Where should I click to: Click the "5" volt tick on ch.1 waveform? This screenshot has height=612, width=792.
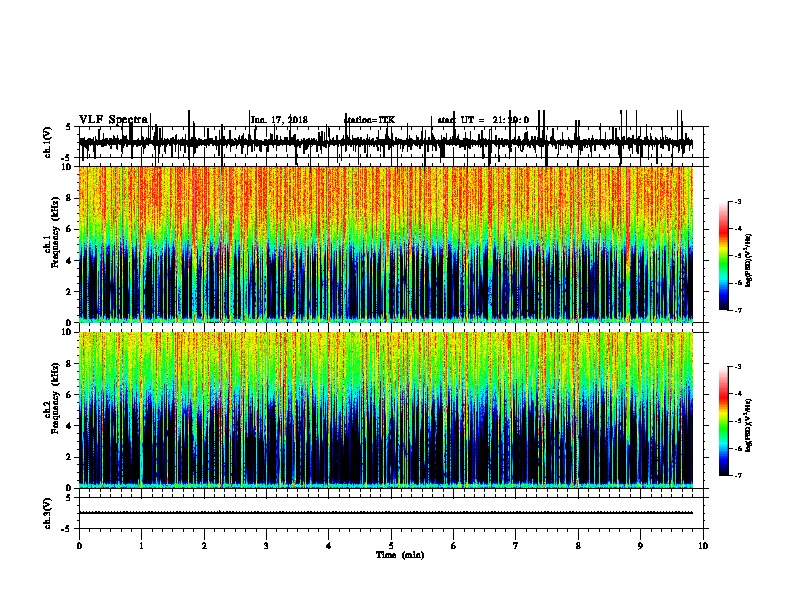coord(68,127)
